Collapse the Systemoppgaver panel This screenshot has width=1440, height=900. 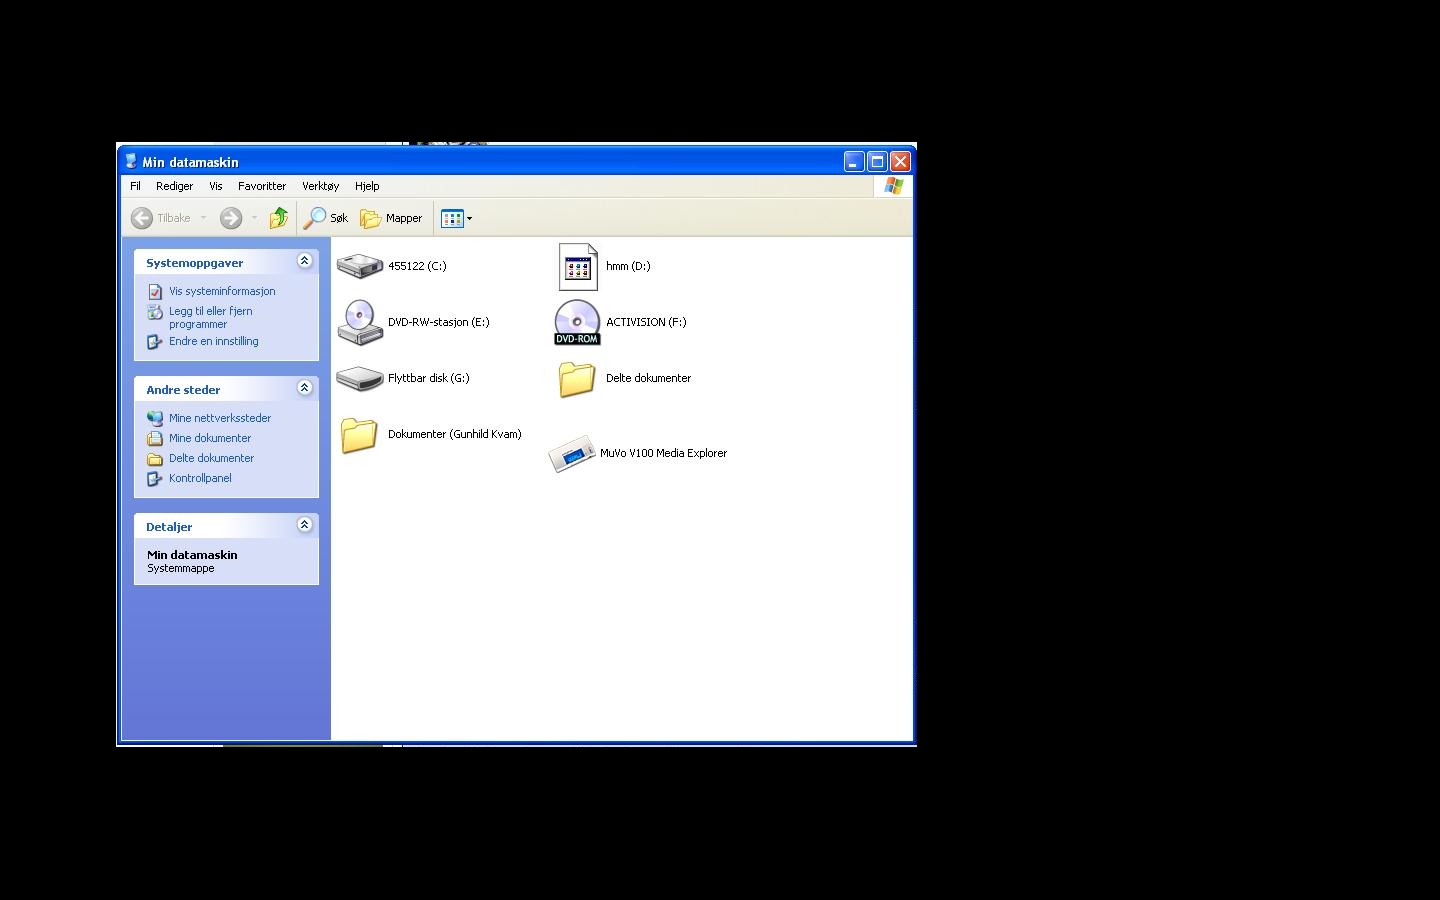305,261
